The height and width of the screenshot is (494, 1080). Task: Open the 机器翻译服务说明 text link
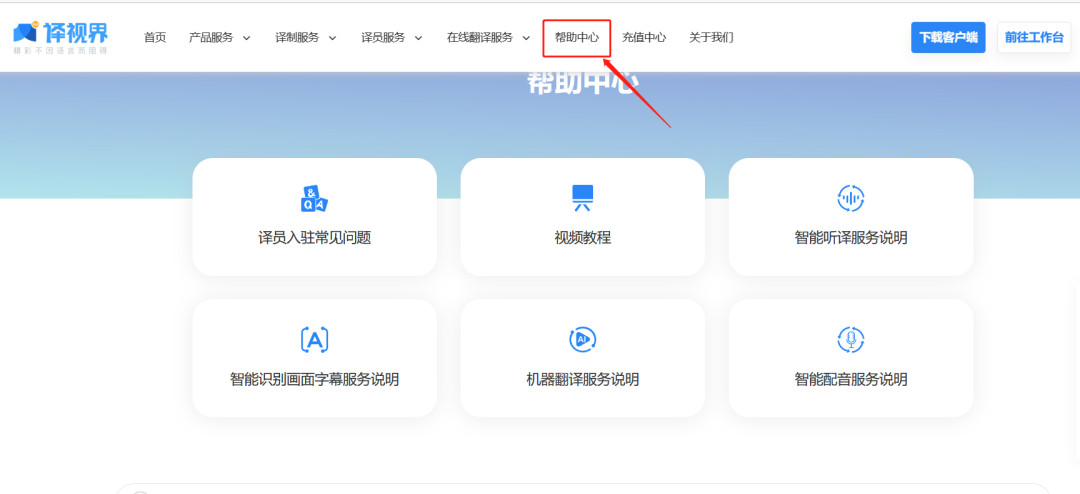tap(583, 380)
